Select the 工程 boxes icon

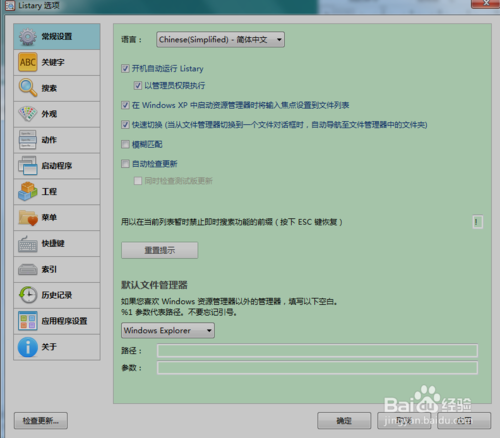coord(28,192)
